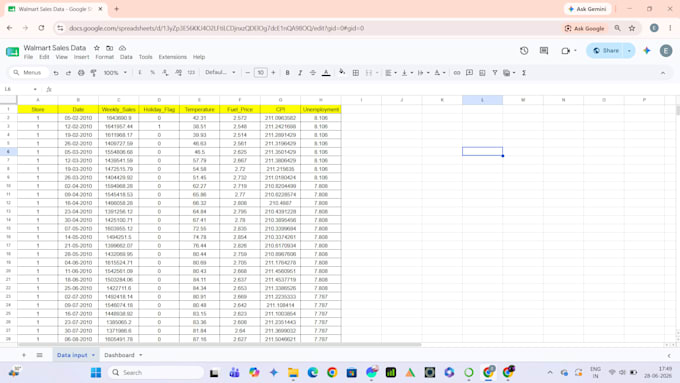680x383 pixels.
Task: Format as currency icon
Action: click(140, 73)
